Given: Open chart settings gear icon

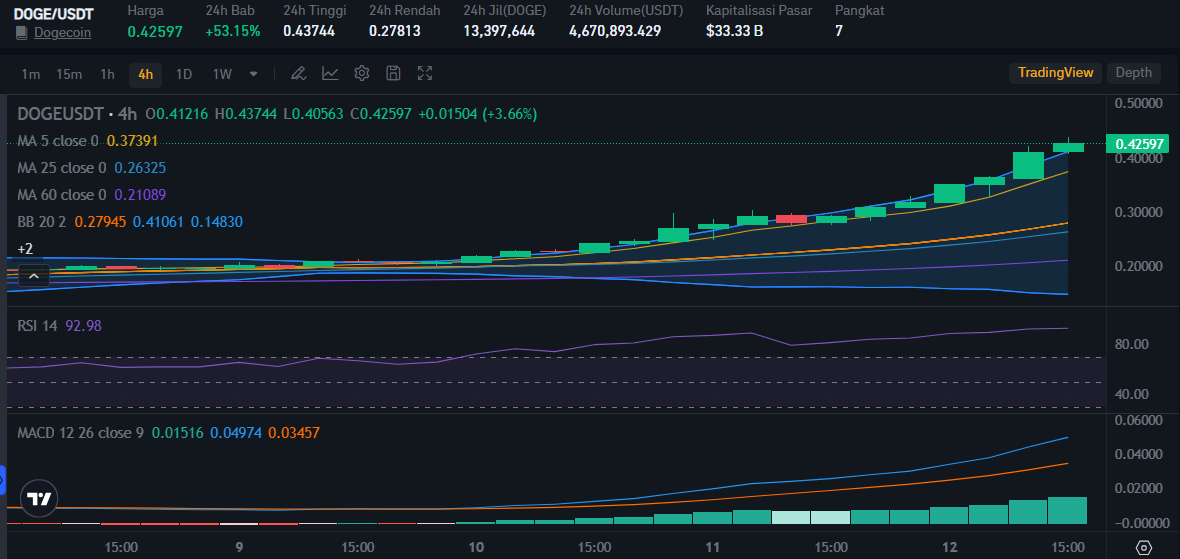Looking at the screenshot, I should coord(361,73).
